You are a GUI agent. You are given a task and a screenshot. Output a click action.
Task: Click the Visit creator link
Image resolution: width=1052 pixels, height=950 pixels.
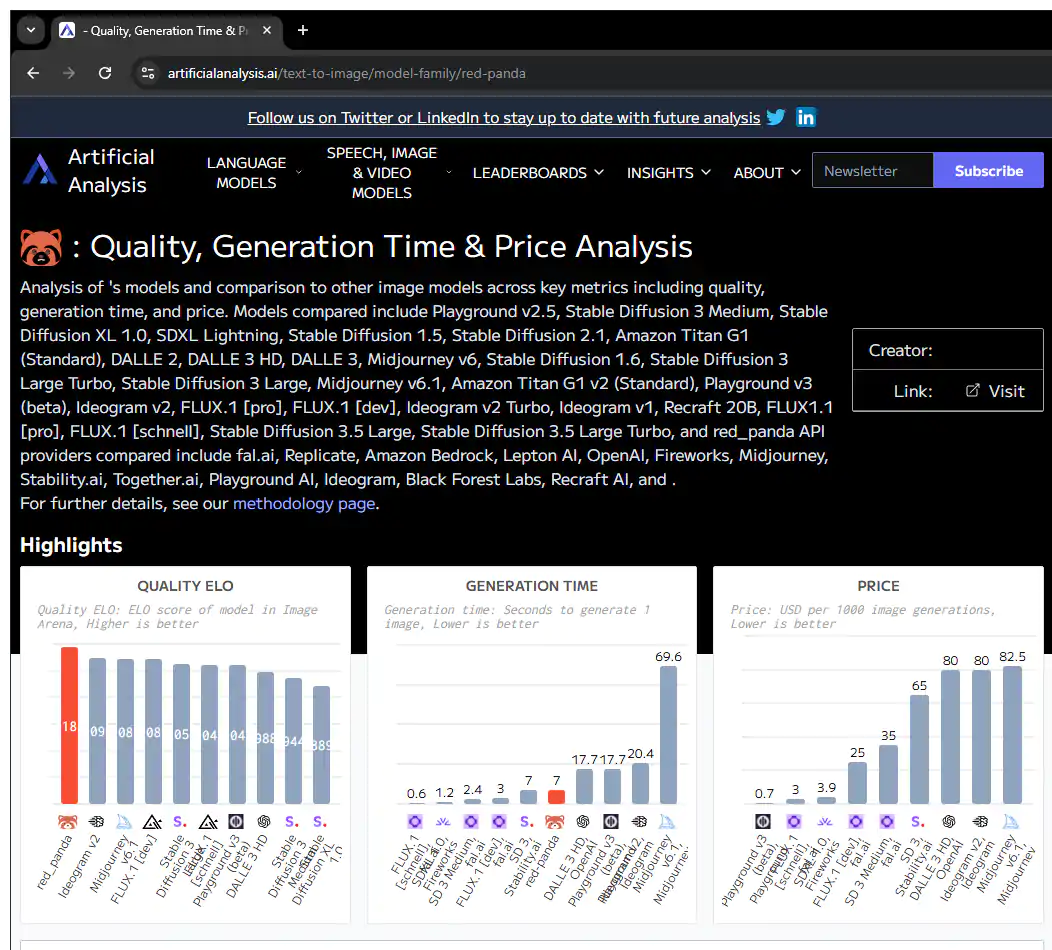click(x=995, y=391)
